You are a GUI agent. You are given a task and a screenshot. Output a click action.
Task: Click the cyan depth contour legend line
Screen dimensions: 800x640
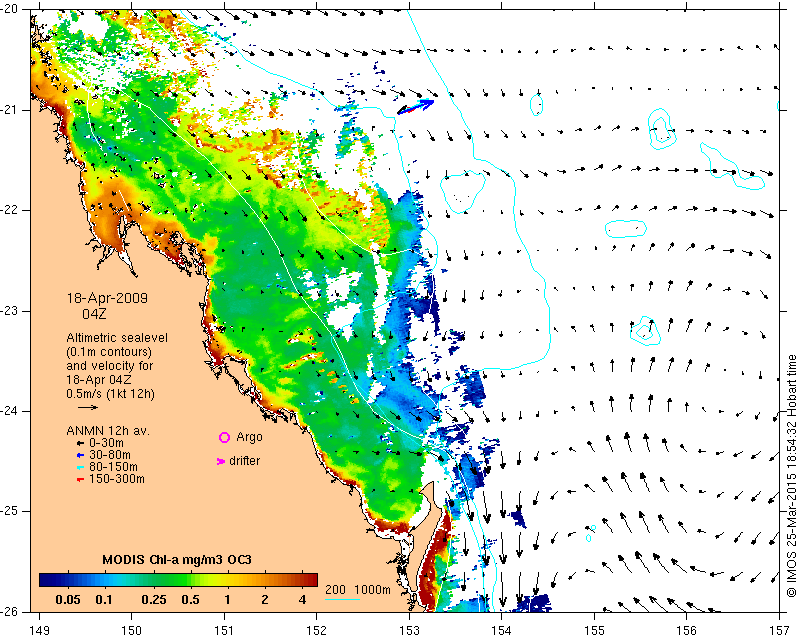[342, 599]
